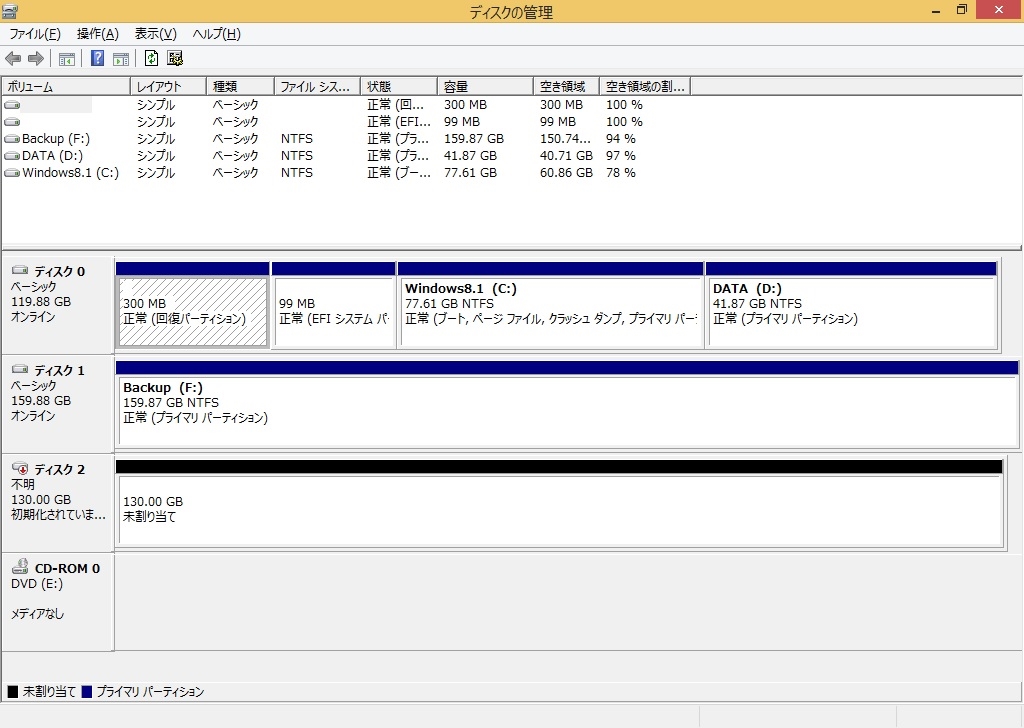Click the 159.87 GB capacity cell
This screenshot has width=1024, height=728.
474,138
